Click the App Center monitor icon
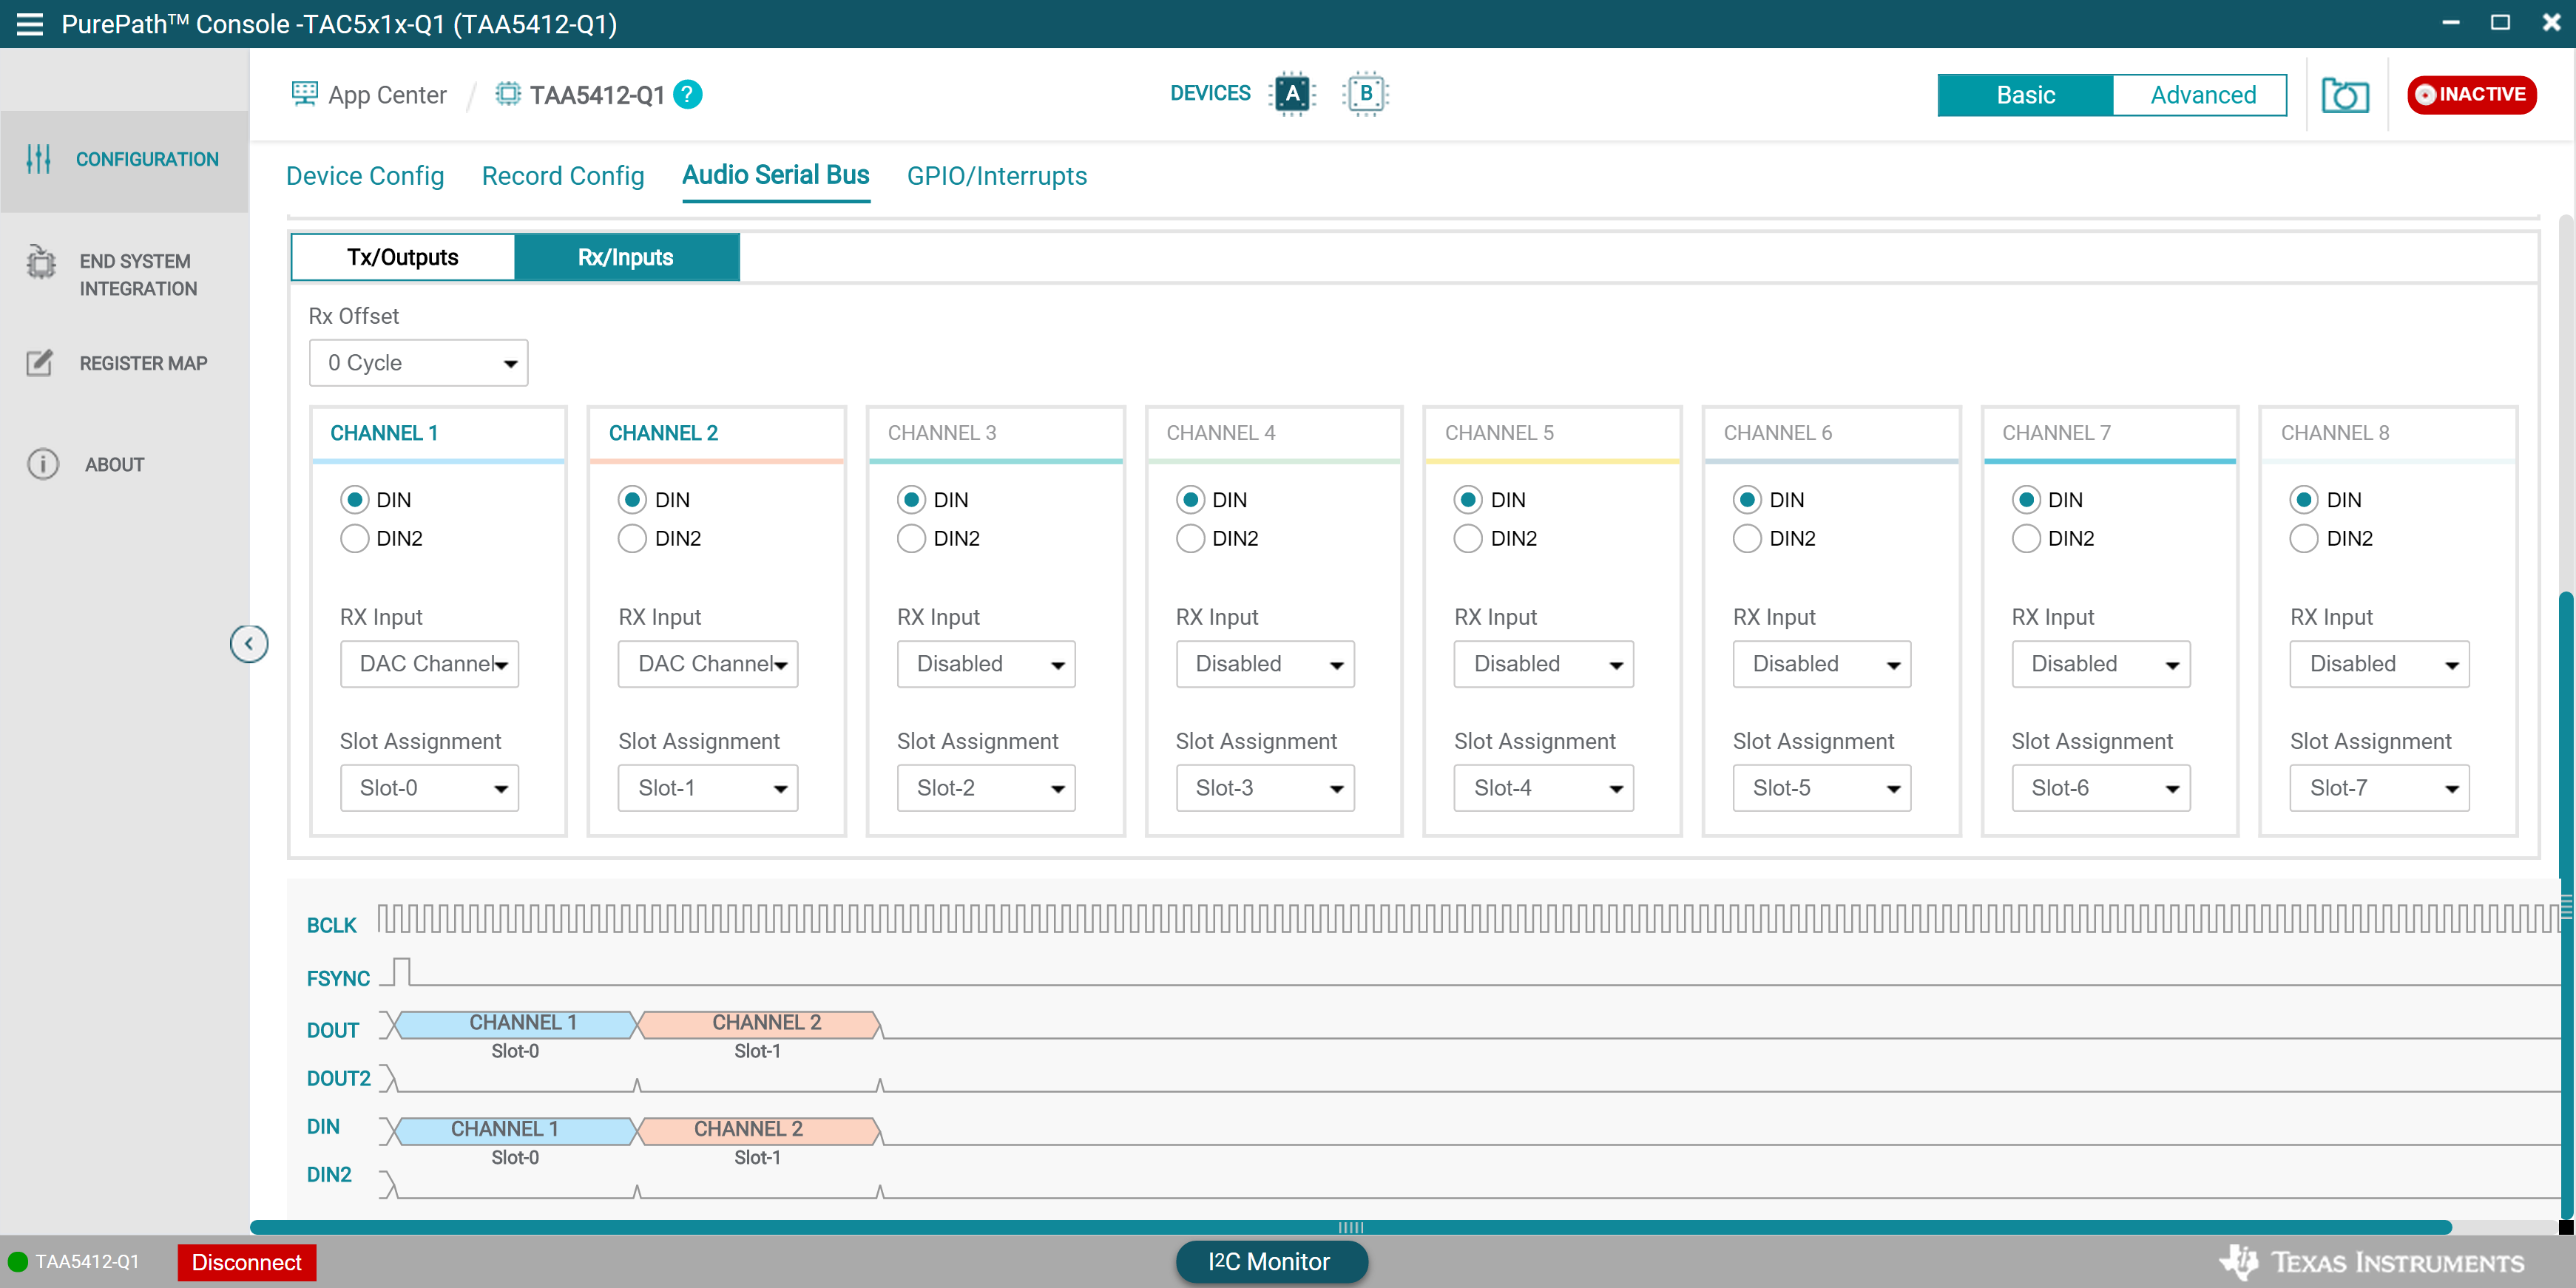 (x=304, y=94)
